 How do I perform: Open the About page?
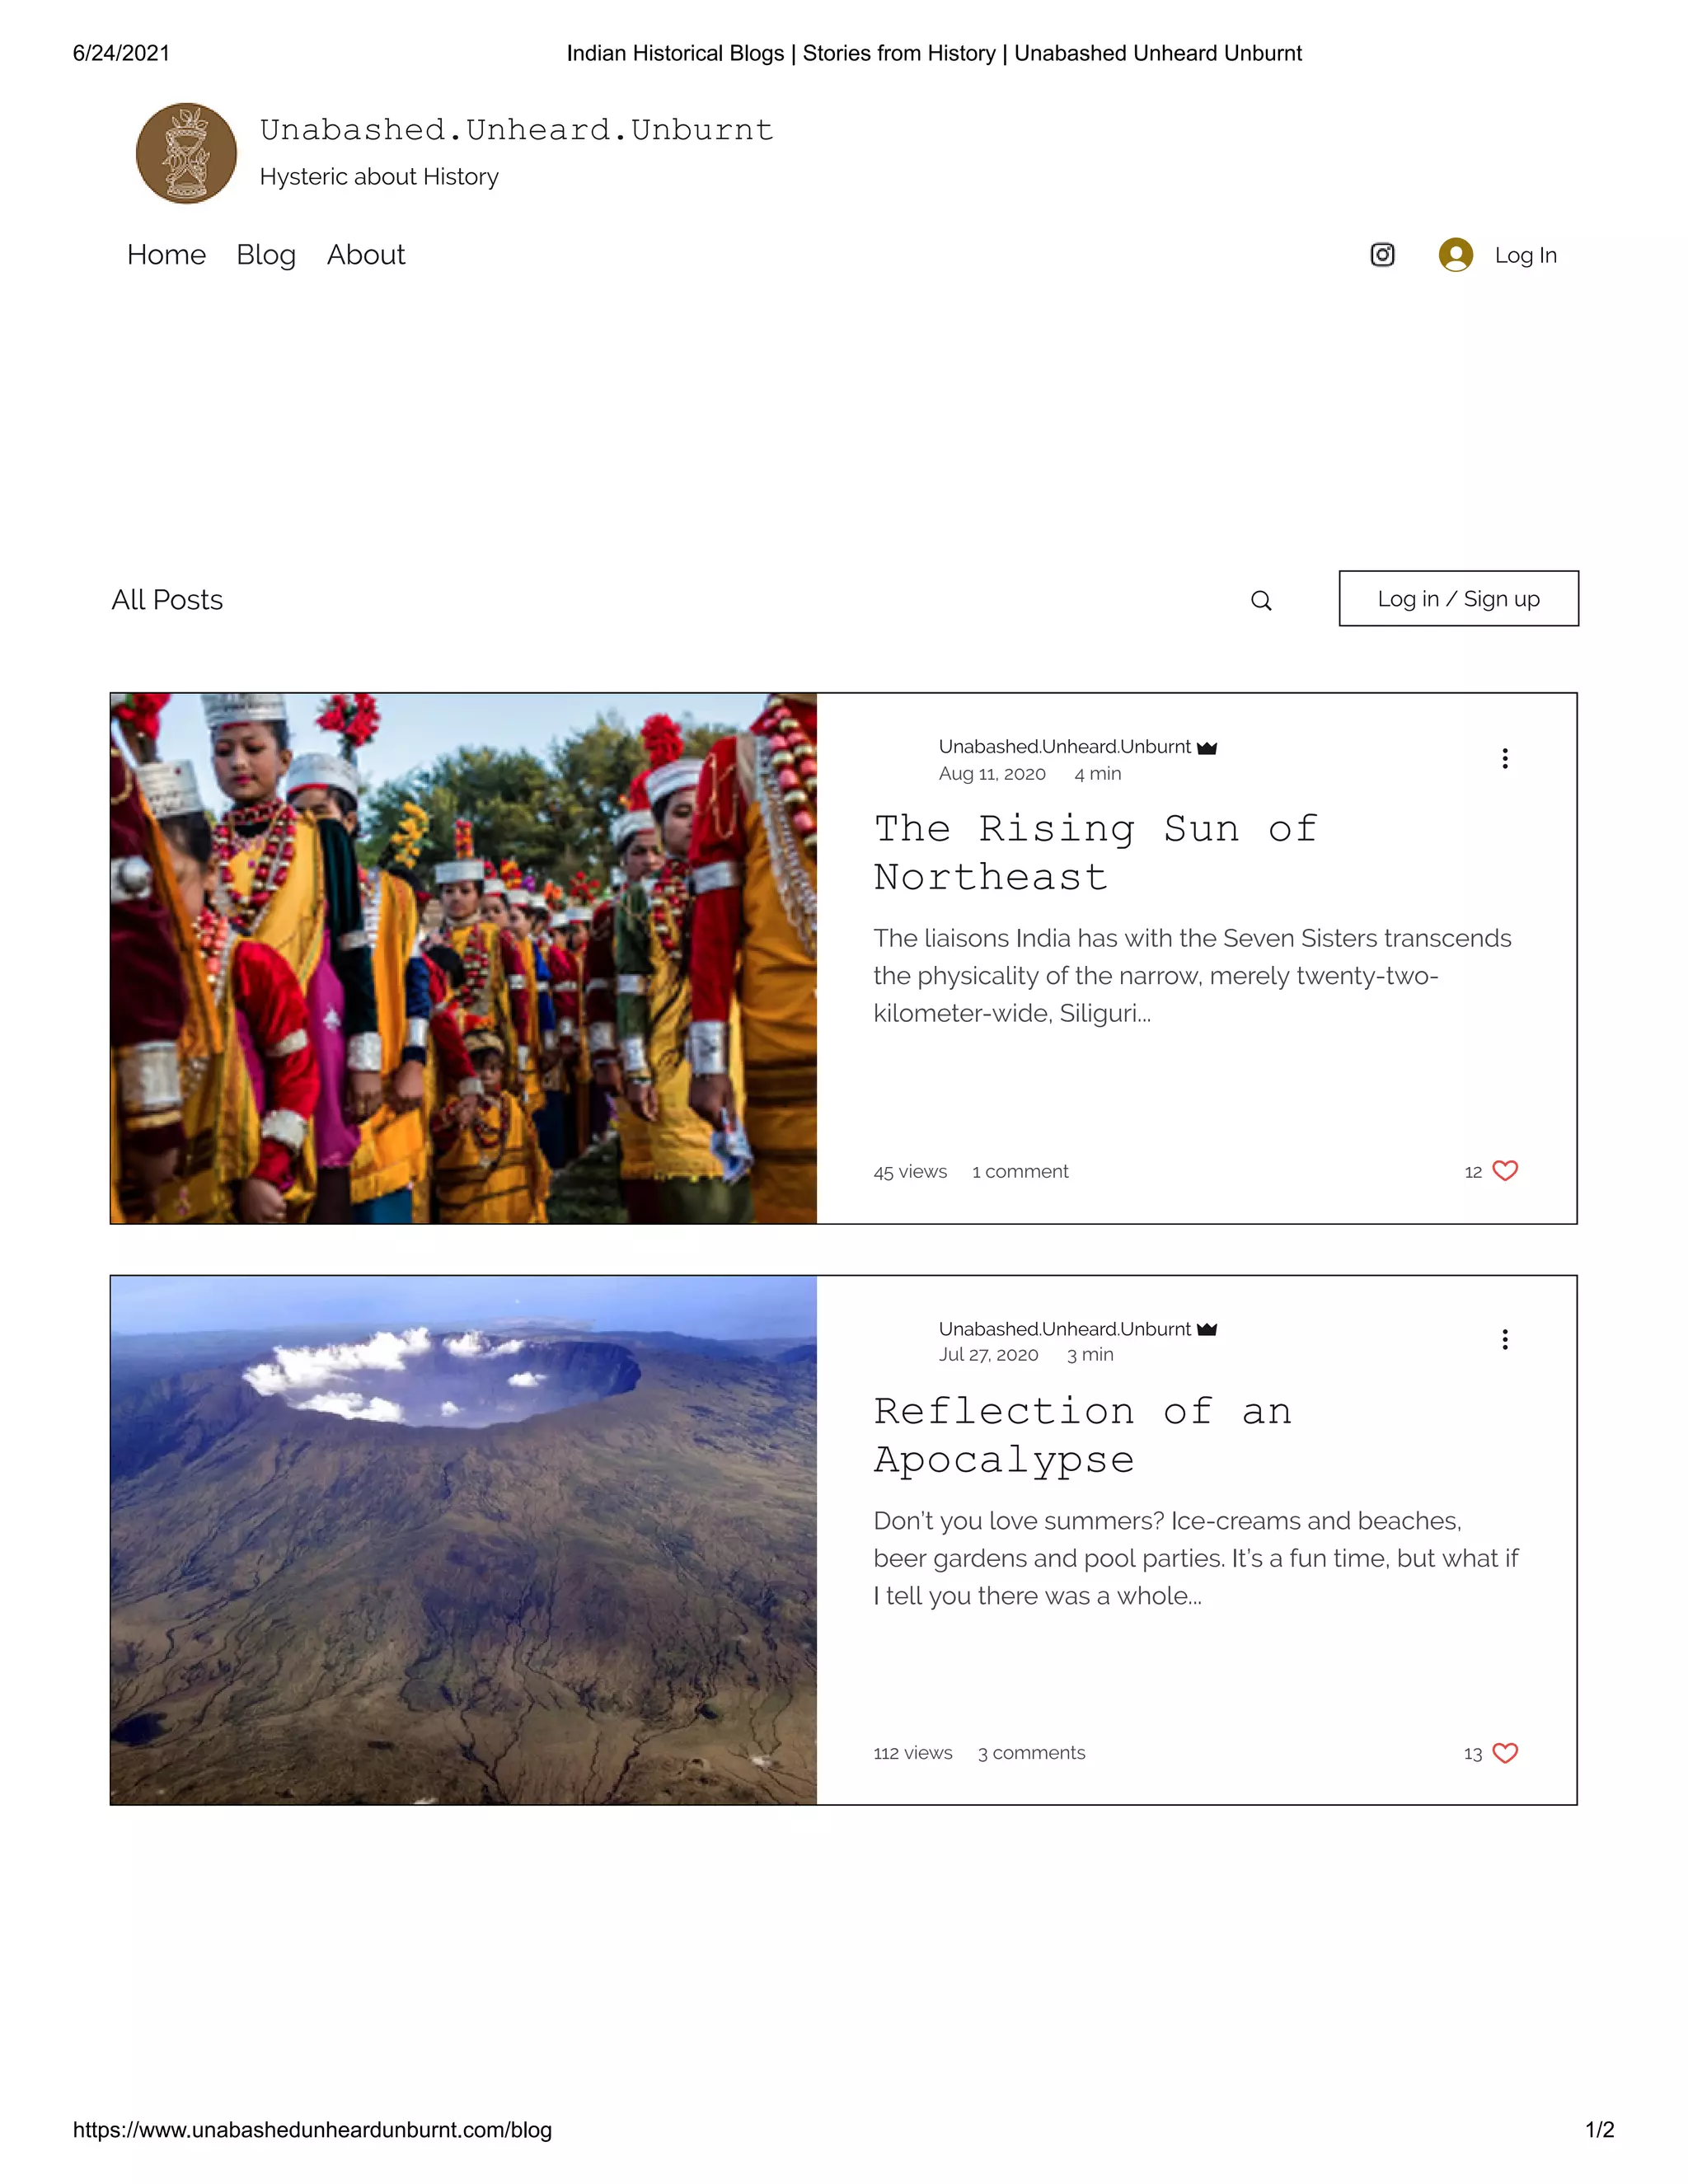click(x=366, y=255)
